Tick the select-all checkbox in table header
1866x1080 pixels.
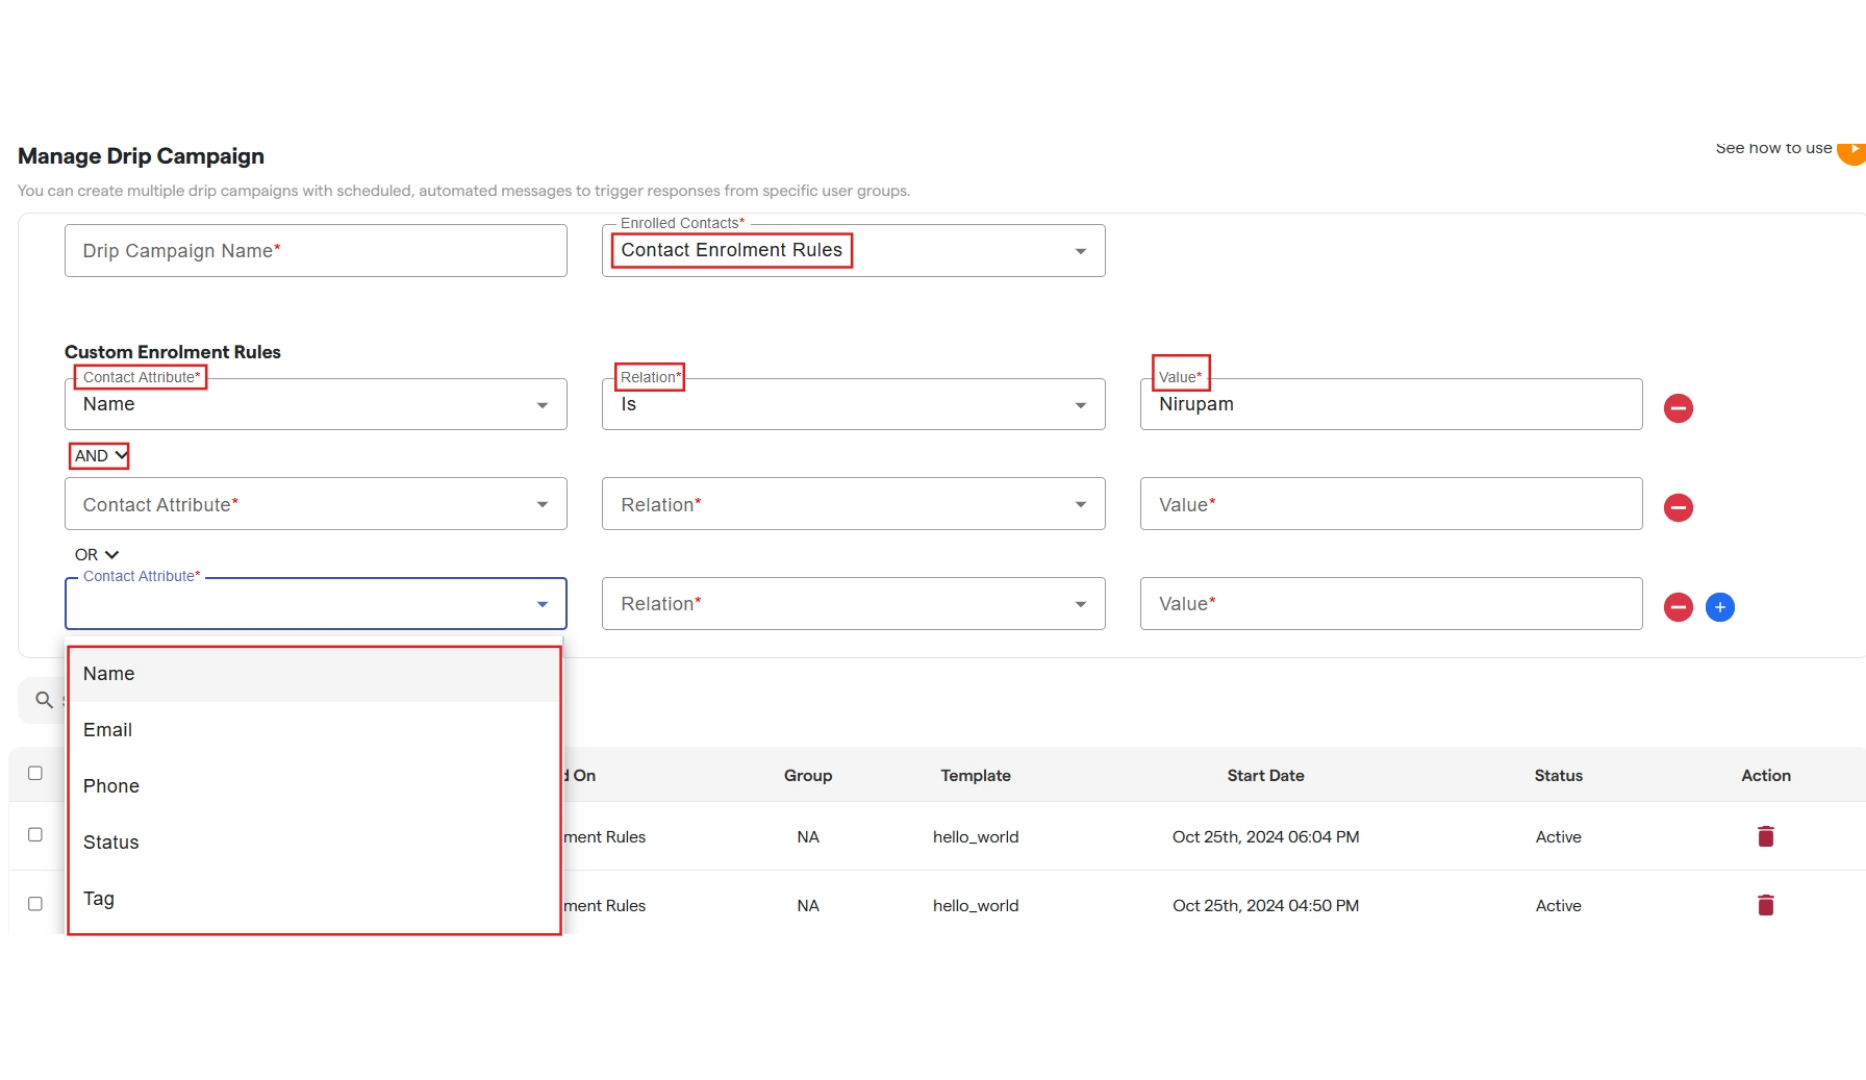pyautogui.click(x=35, y=773)
